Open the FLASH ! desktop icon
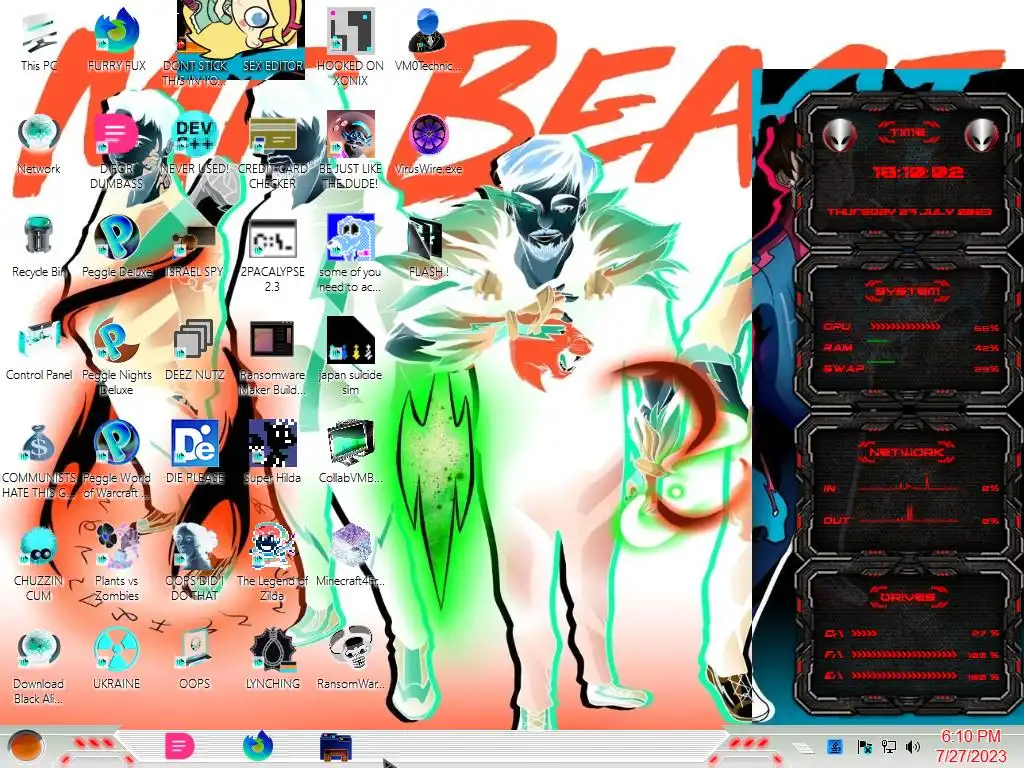 pos(428,247)
